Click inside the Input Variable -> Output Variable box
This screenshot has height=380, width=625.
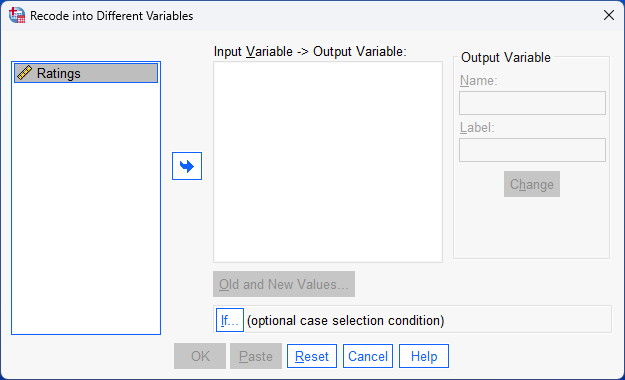point(328,162)
